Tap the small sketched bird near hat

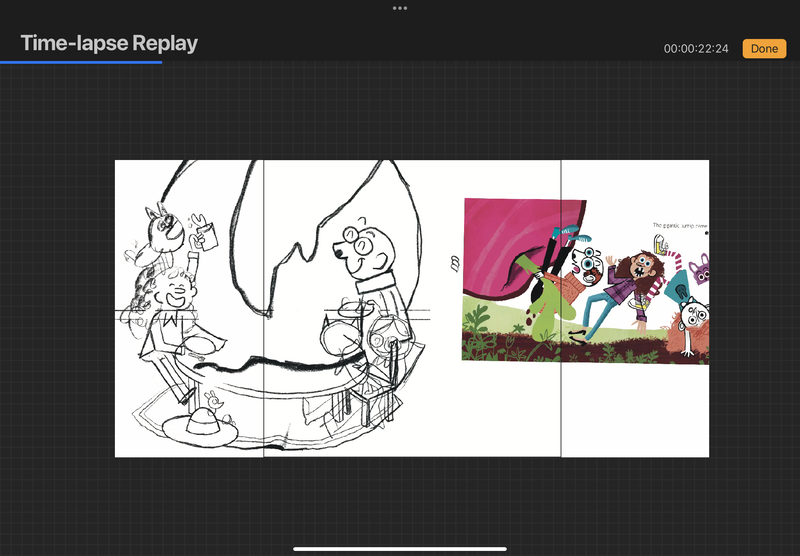point(213,402)
